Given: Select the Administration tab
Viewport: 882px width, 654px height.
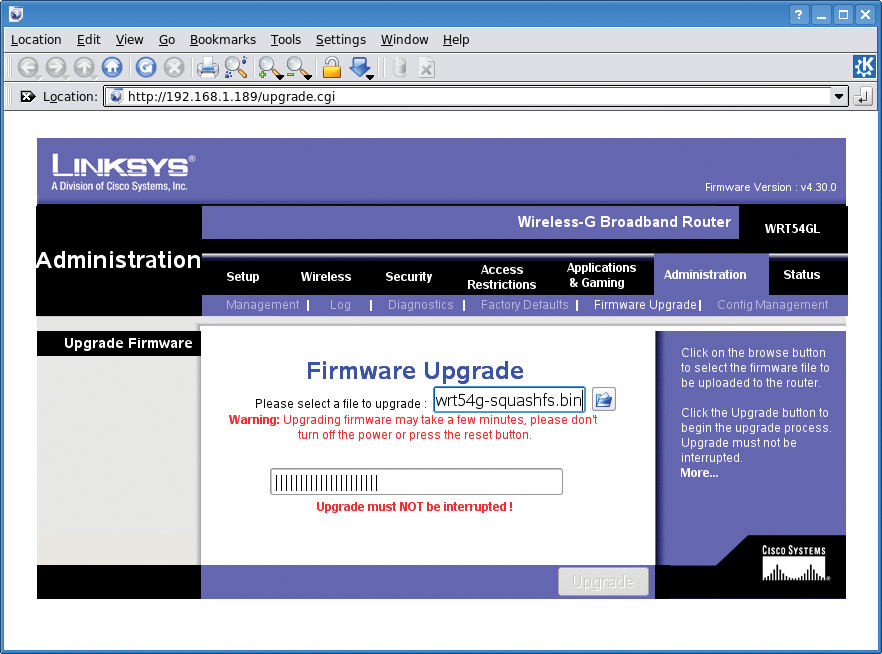Looking at the screenshot, I should coord(705,275).
